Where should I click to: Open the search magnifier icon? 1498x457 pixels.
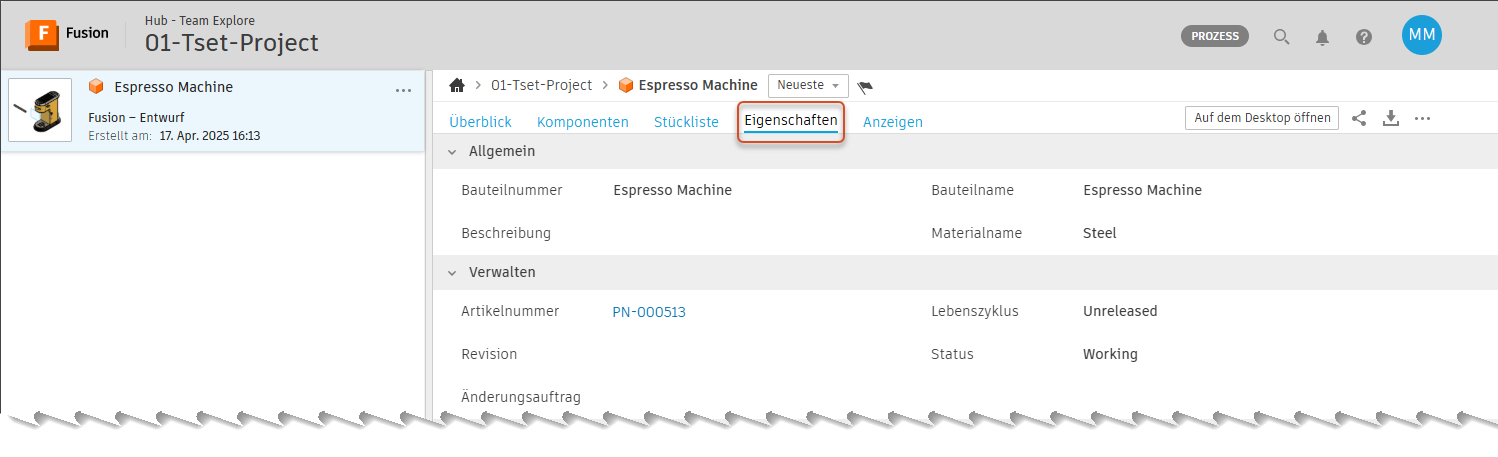tap(1281, 37)
